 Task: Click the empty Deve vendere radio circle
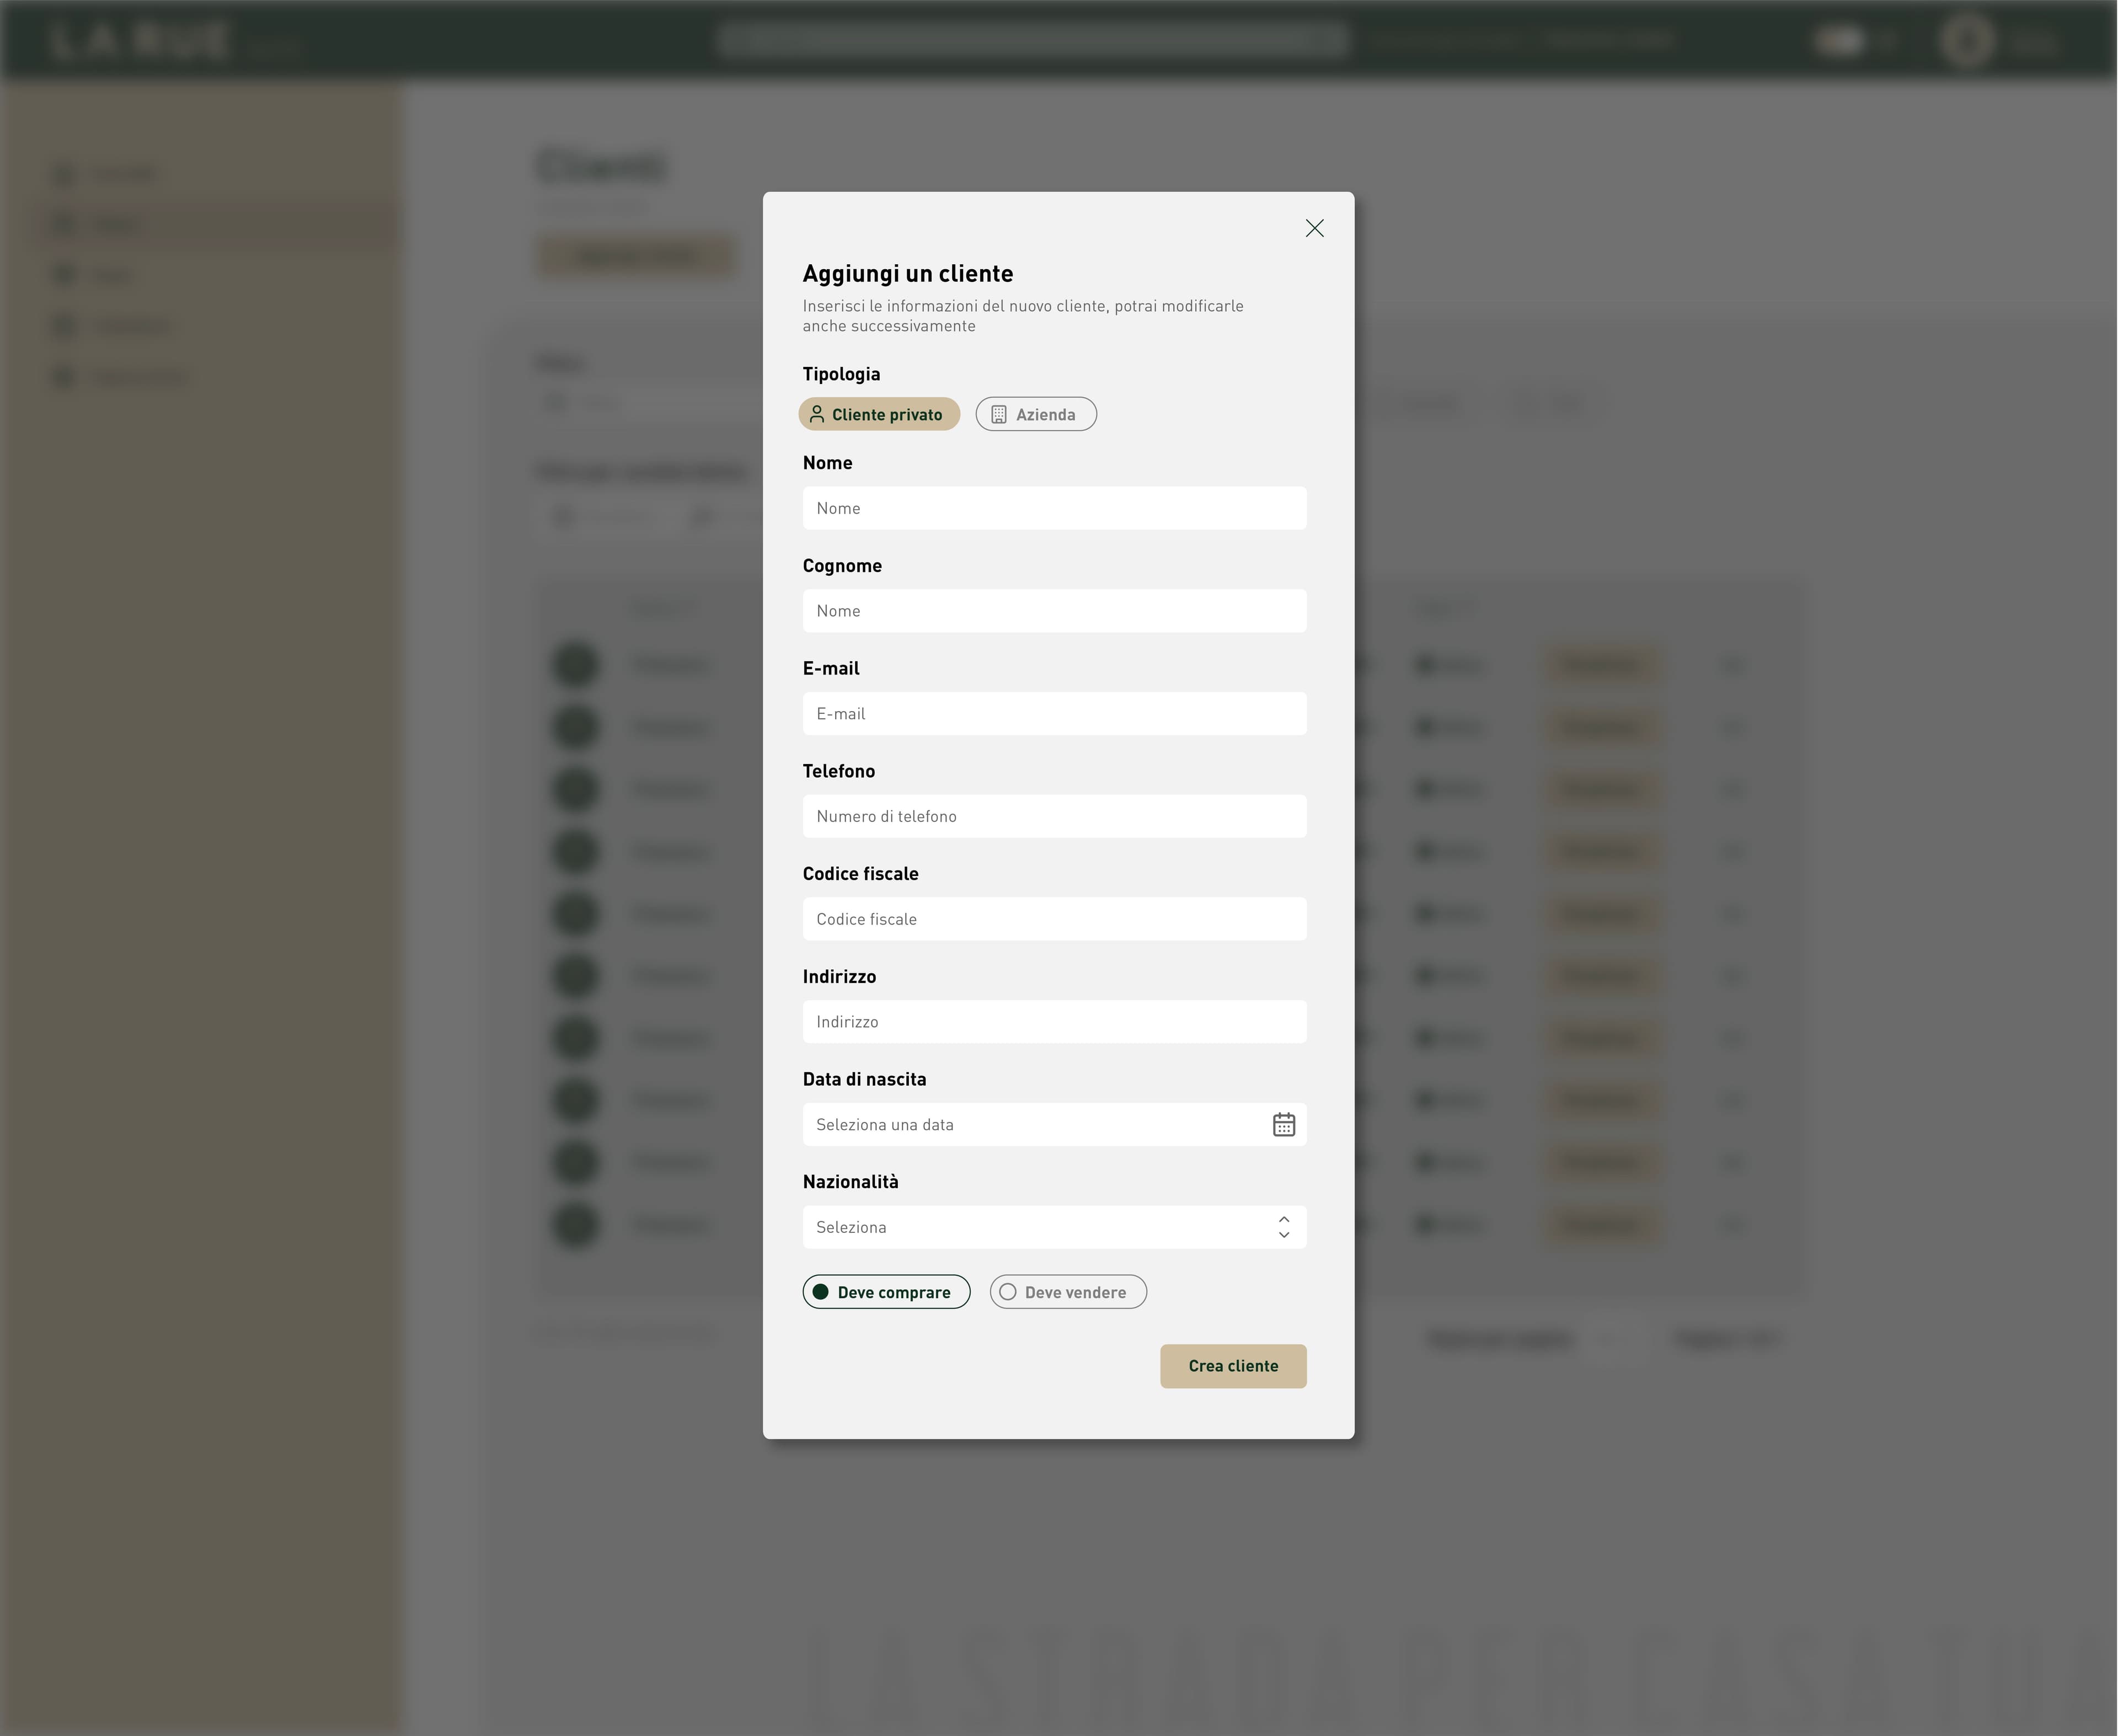coord(1008,1292)
